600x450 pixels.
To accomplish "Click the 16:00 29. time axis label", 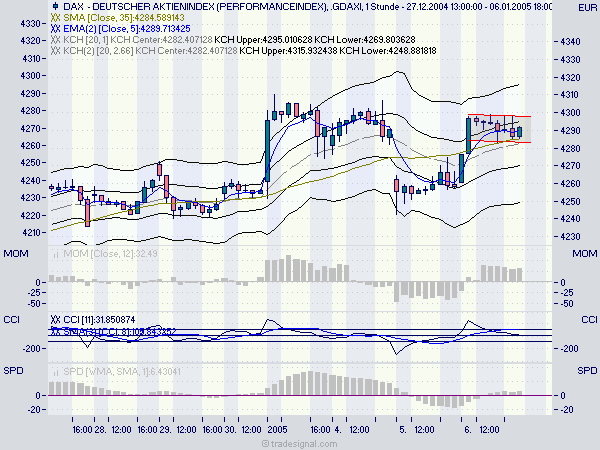I will pyautogui.click(x=154, y=429).
